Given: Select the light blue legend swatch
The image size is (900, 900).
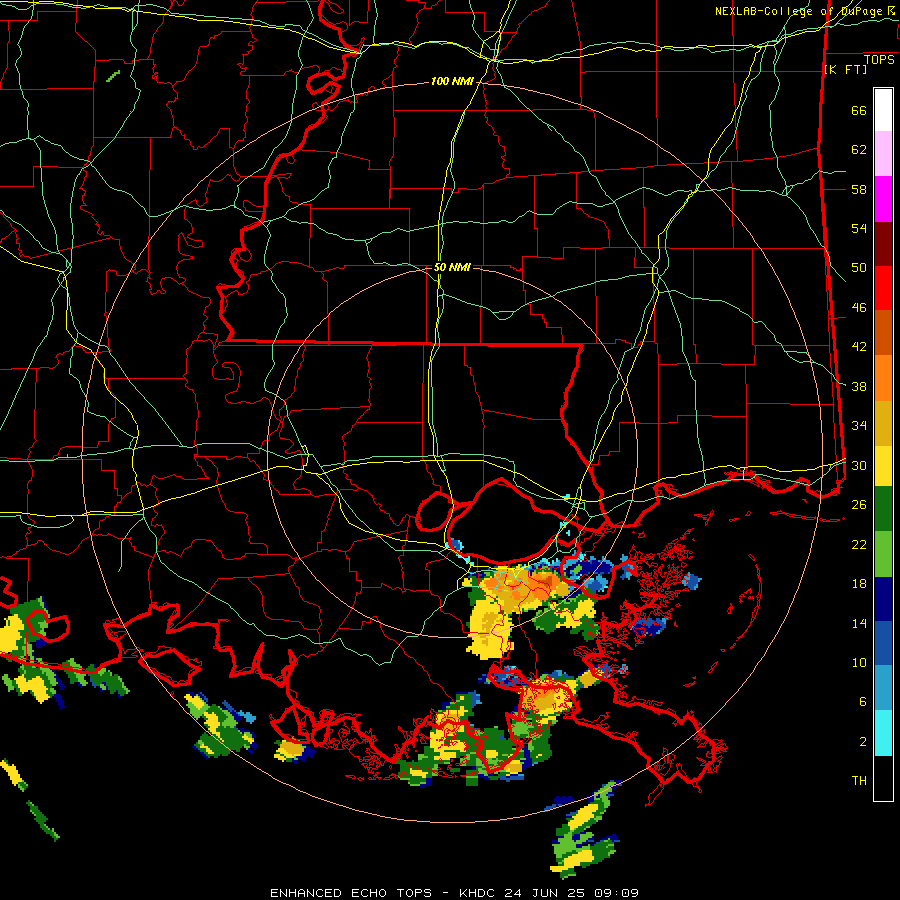Looking at the screenshot, I should pyautogui.click(x=883, y=688).
